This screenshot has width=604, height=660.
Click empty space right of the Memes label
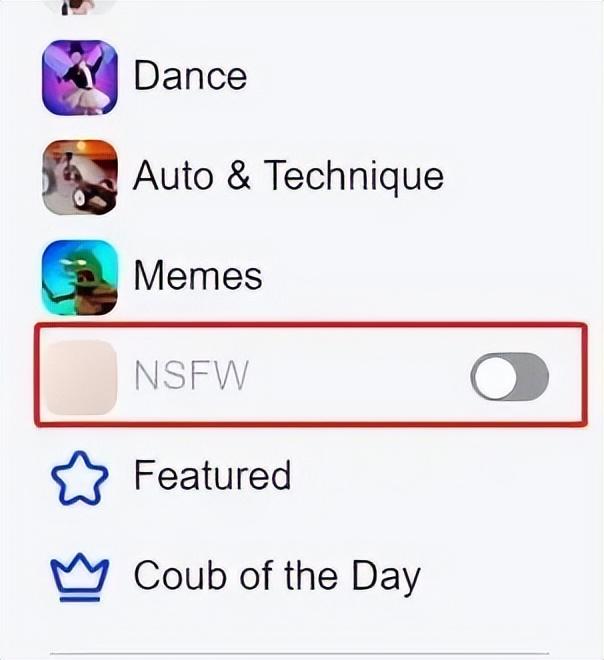421,277
